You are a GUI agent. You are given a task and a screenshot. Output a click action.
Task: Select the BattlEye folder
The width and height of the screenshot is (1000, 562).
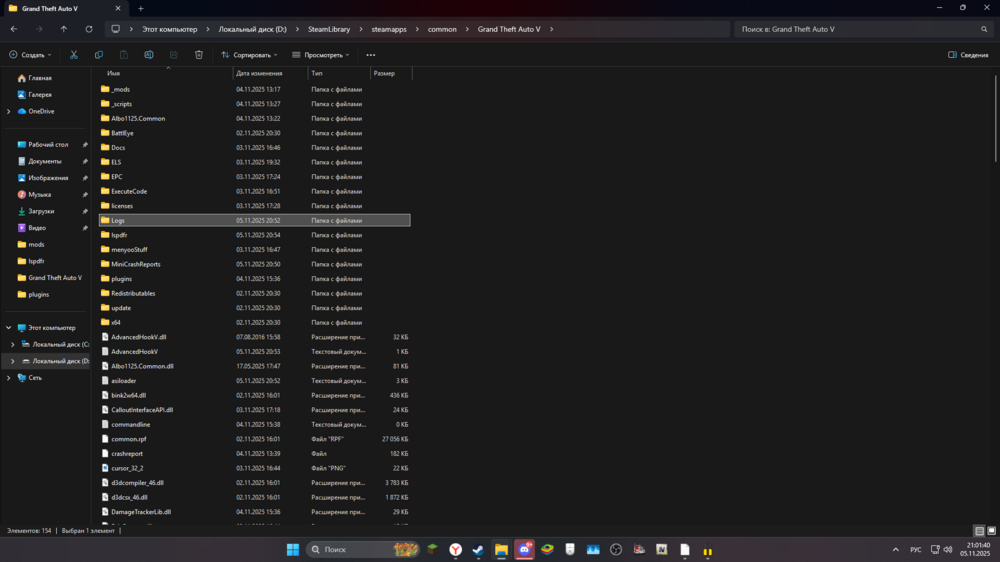(x=254, y=133)
